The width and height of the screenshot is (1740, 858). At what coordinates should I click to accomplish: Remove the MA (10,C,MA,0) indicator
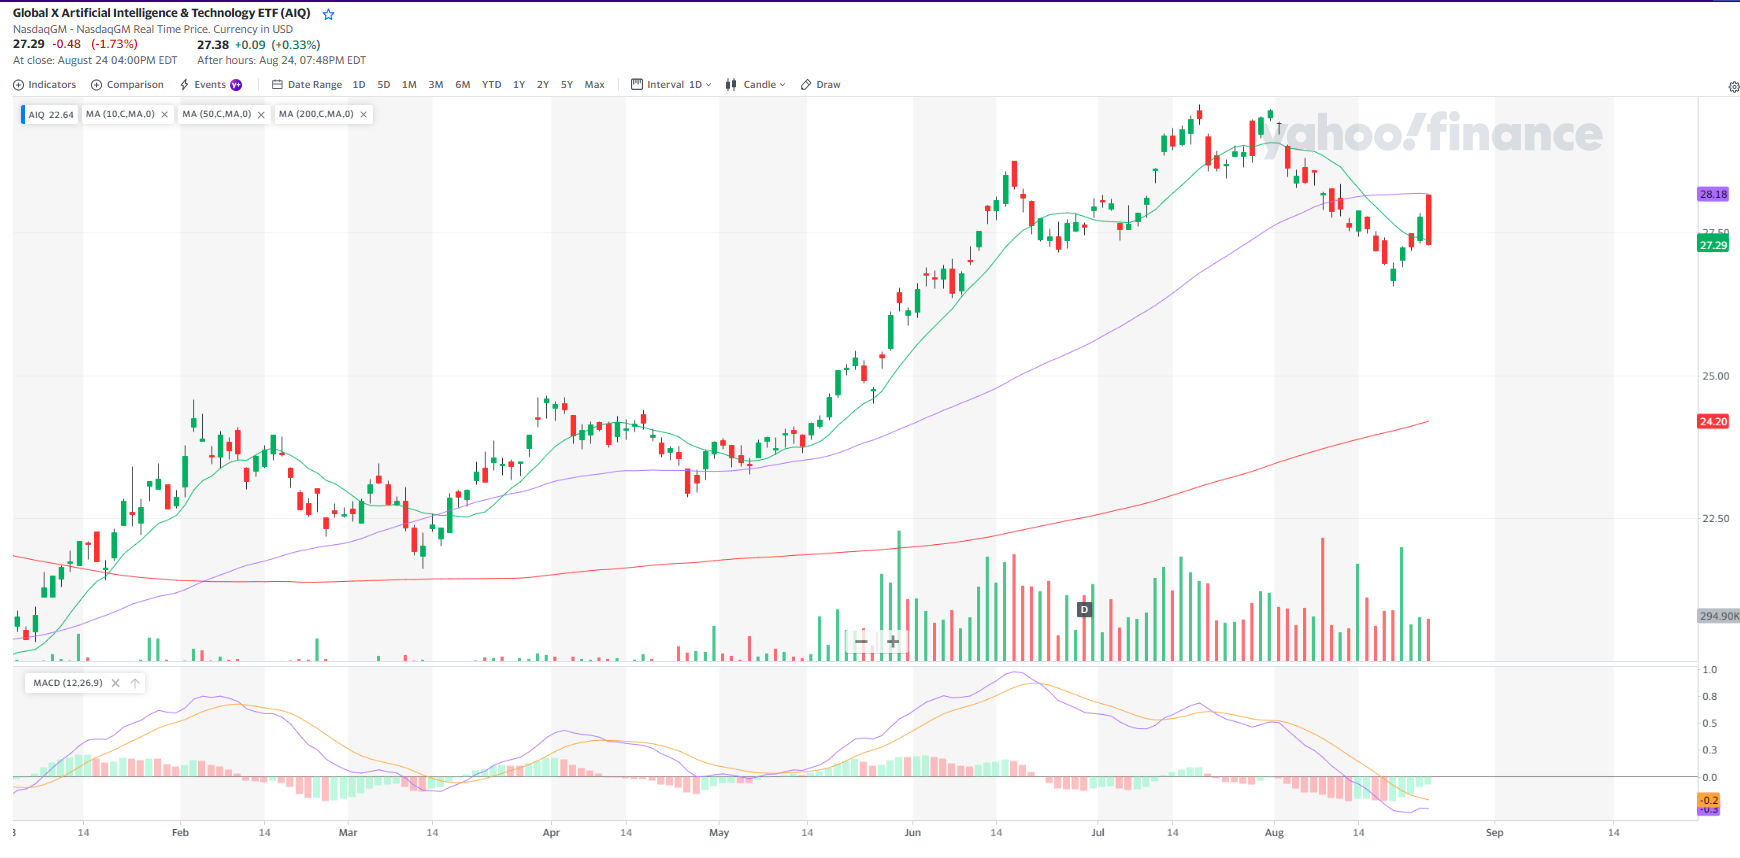(x=165, y=114)
